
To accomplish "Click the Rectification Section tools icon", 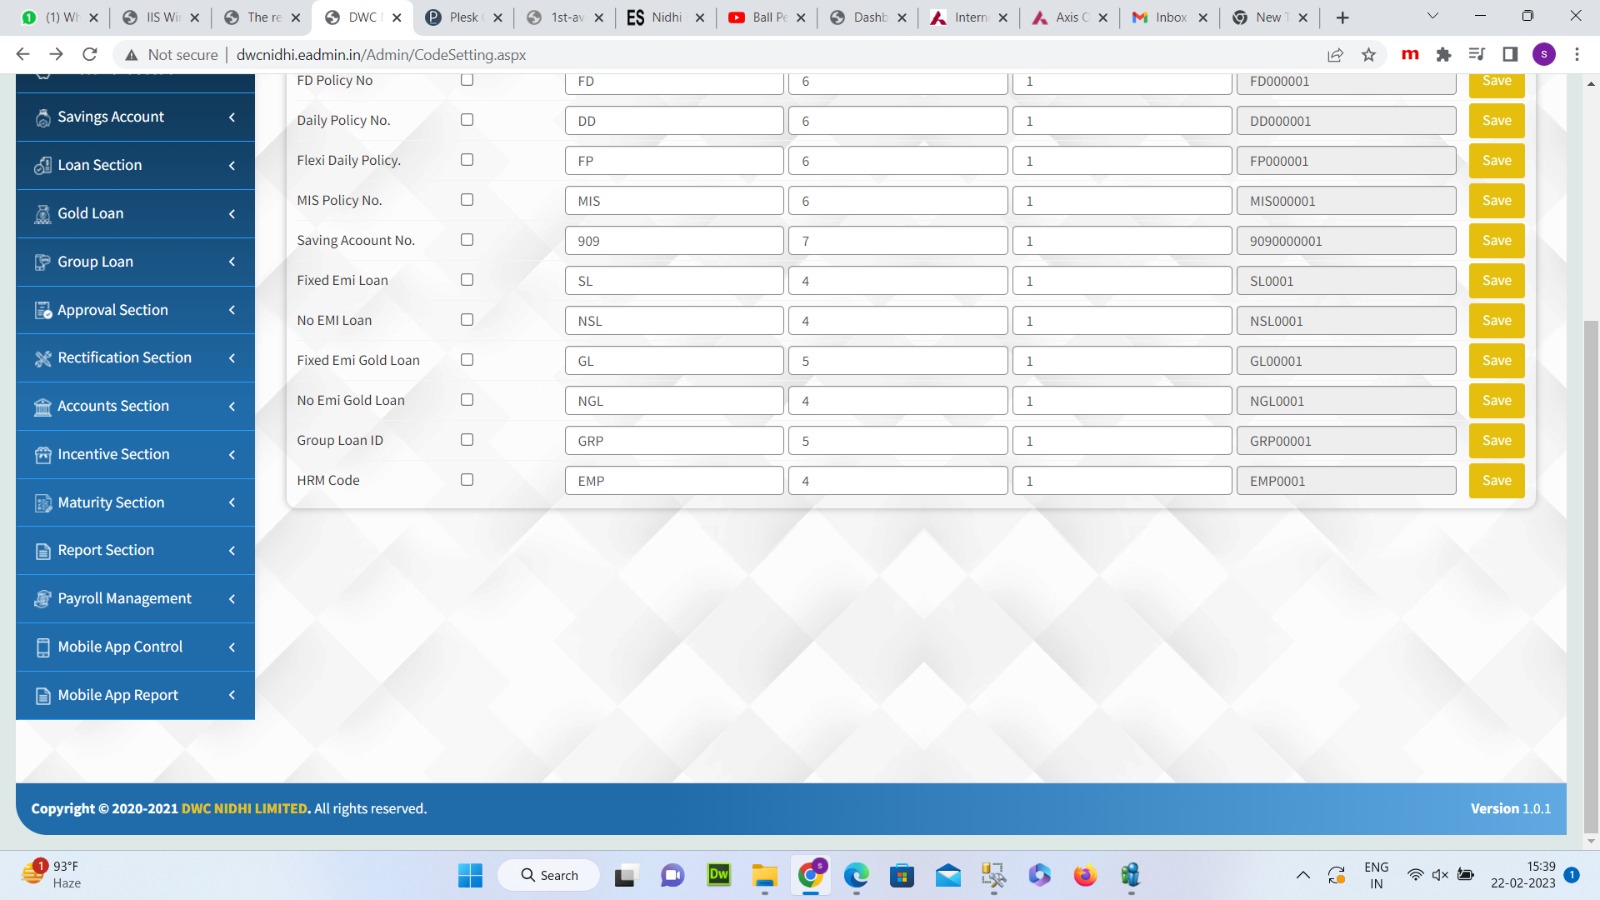I will [43, 358].
